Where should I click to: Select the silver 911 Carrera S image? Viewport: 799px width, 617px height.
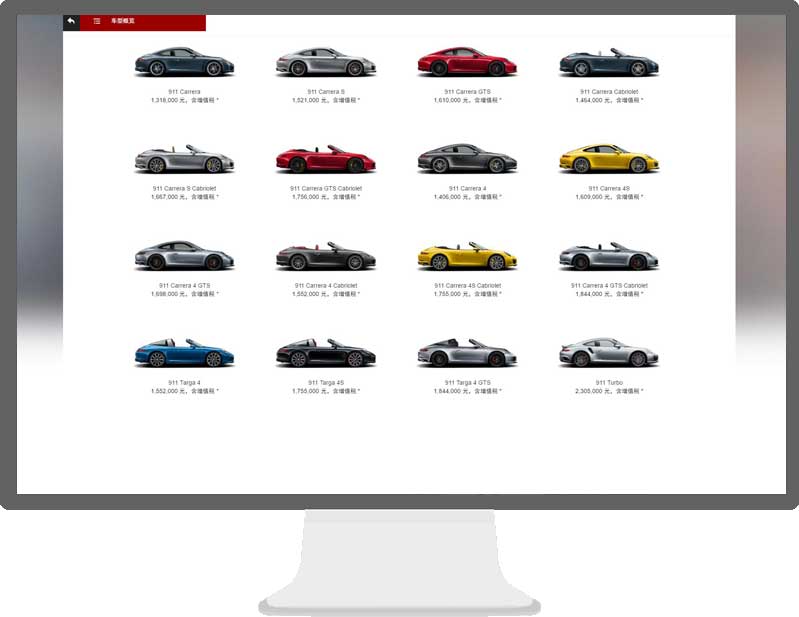coord(326,62)
